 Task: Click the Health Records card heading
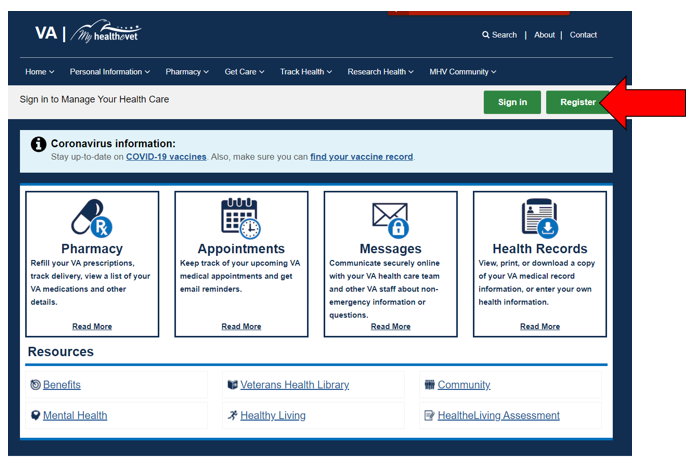(x=540, y=249)
